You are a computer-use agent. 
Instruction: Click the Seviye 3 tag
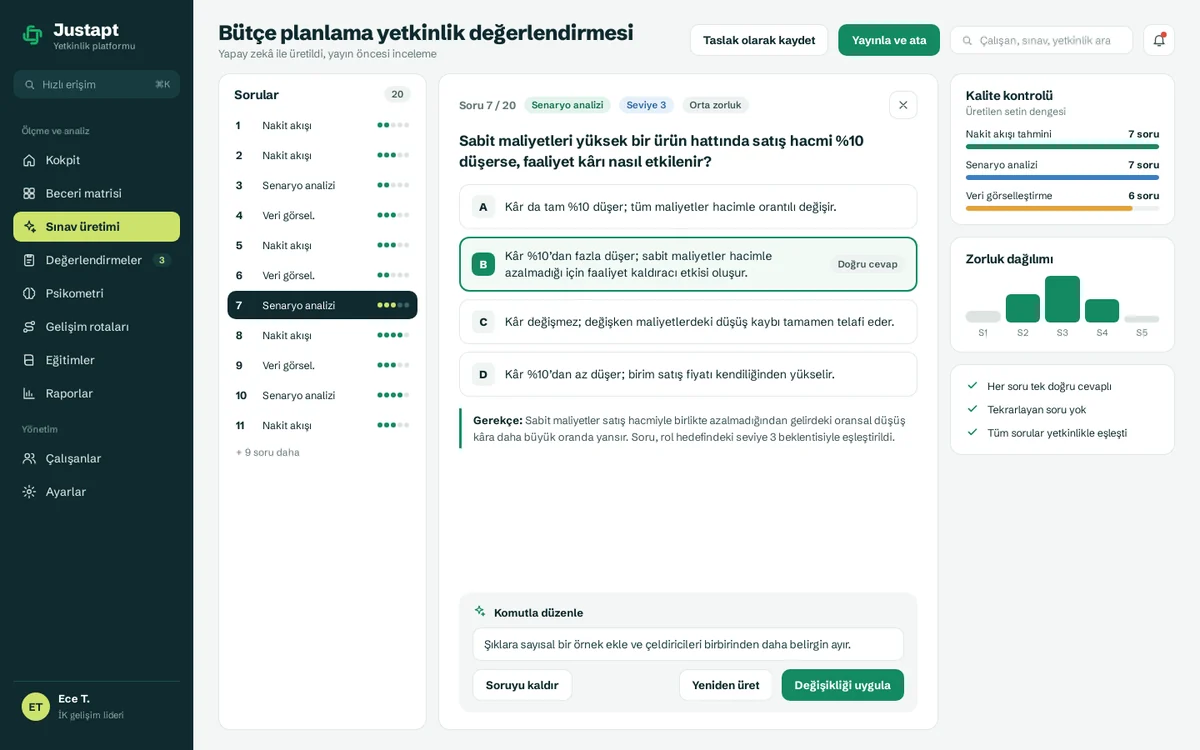point(646,105)
